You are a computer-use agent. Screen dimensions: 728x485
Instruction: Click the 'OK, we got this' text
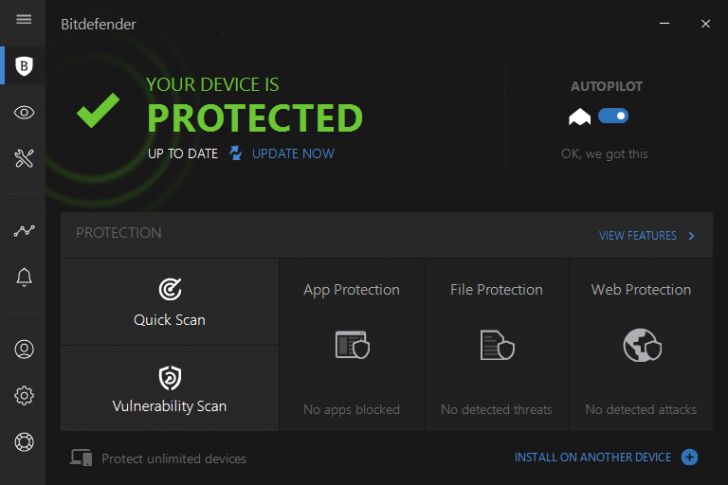click(604, 154)
